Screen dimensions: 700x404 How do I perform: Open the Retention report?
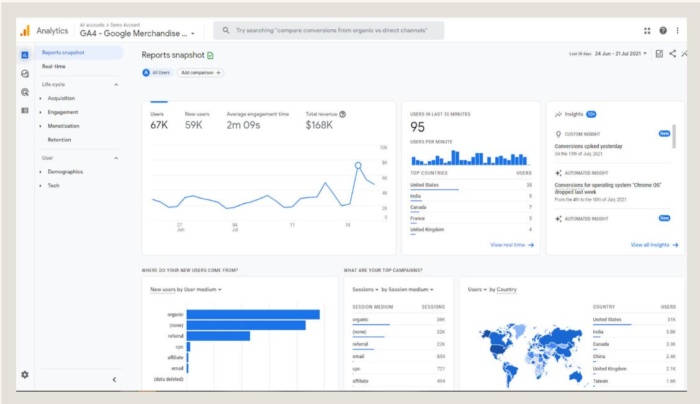pyautogui.click(x=59, y=140)
